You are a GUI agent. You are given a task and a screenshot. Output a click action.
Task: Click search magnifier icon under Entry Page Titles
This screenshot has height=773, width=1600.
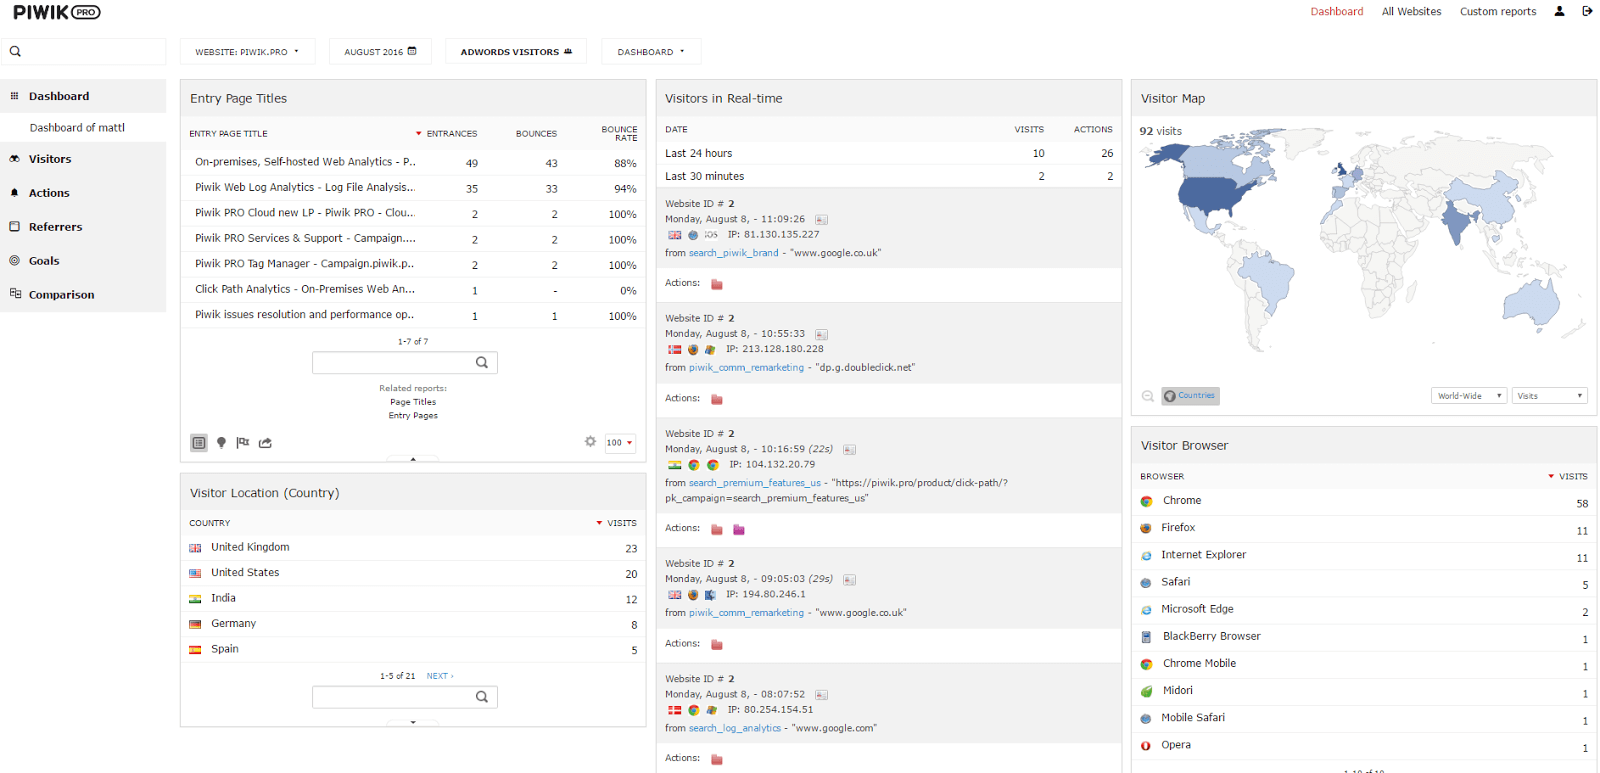pyautogui.click(x=482, y=363)
